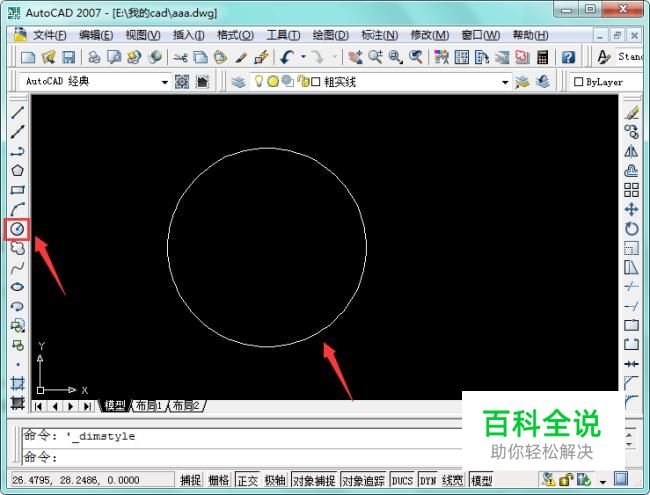Select the Insert Block tool

point(17,326)
